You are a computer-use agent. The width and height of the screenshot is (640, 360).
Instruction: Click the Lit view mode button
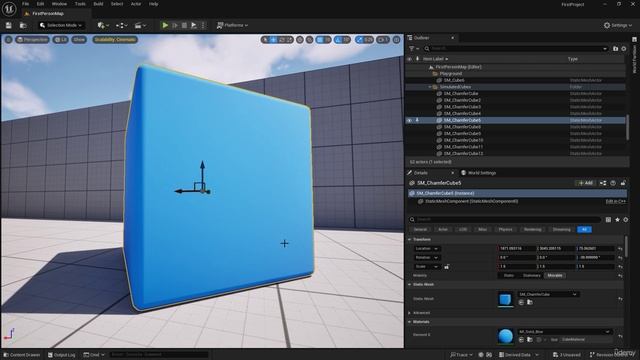tap(60, 40)
